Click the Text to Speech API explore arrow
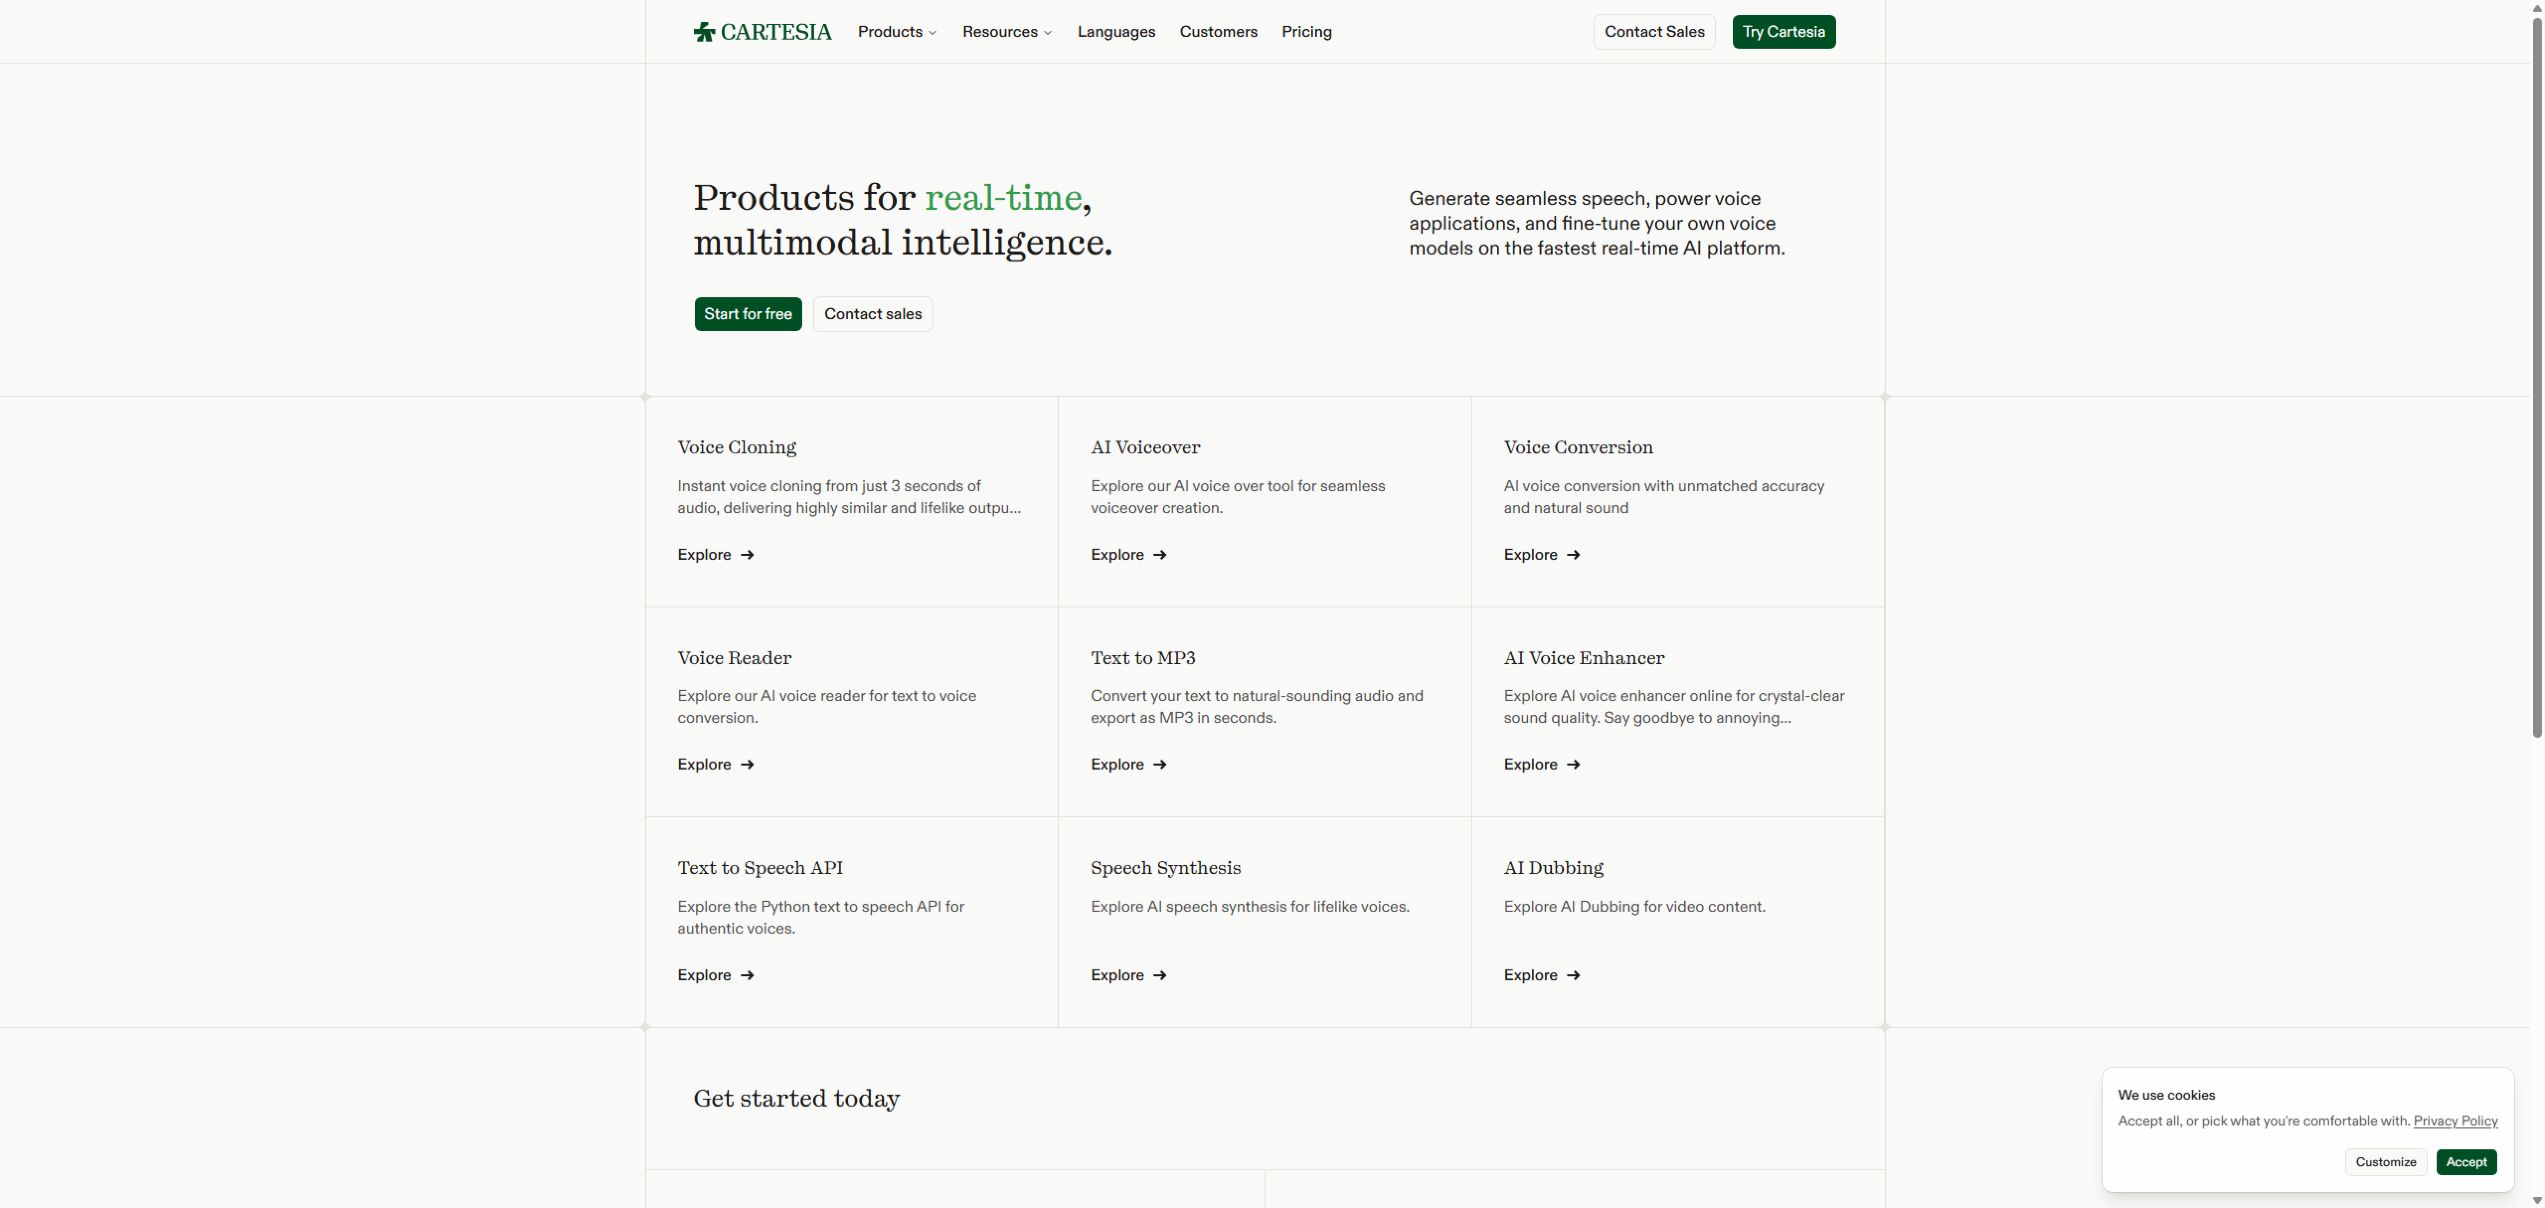2545x1208 pixels. [747, 976]
